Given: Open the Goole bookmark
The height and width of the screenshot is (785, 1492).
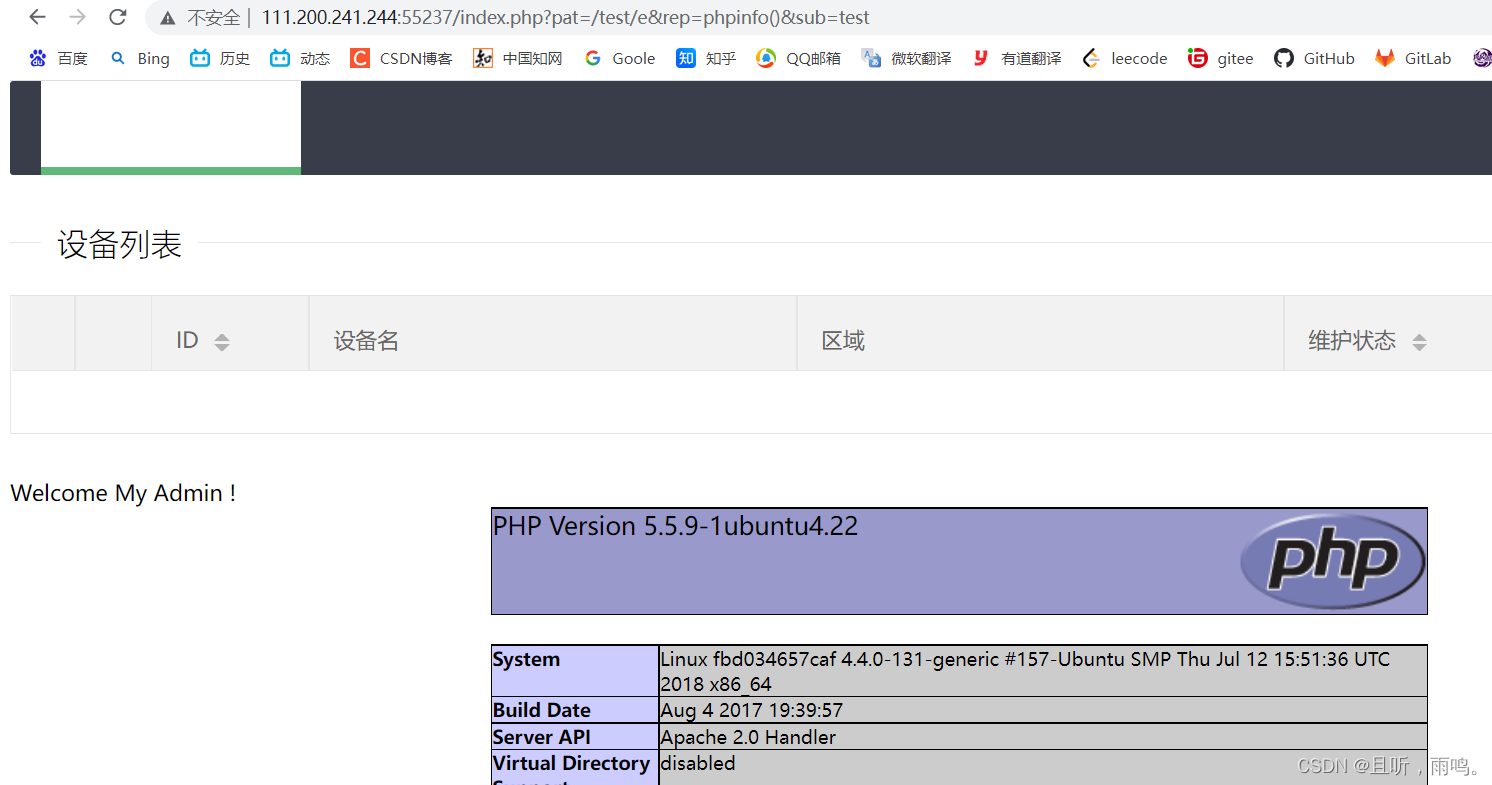Looking at the screenshot, I should 620,58.
